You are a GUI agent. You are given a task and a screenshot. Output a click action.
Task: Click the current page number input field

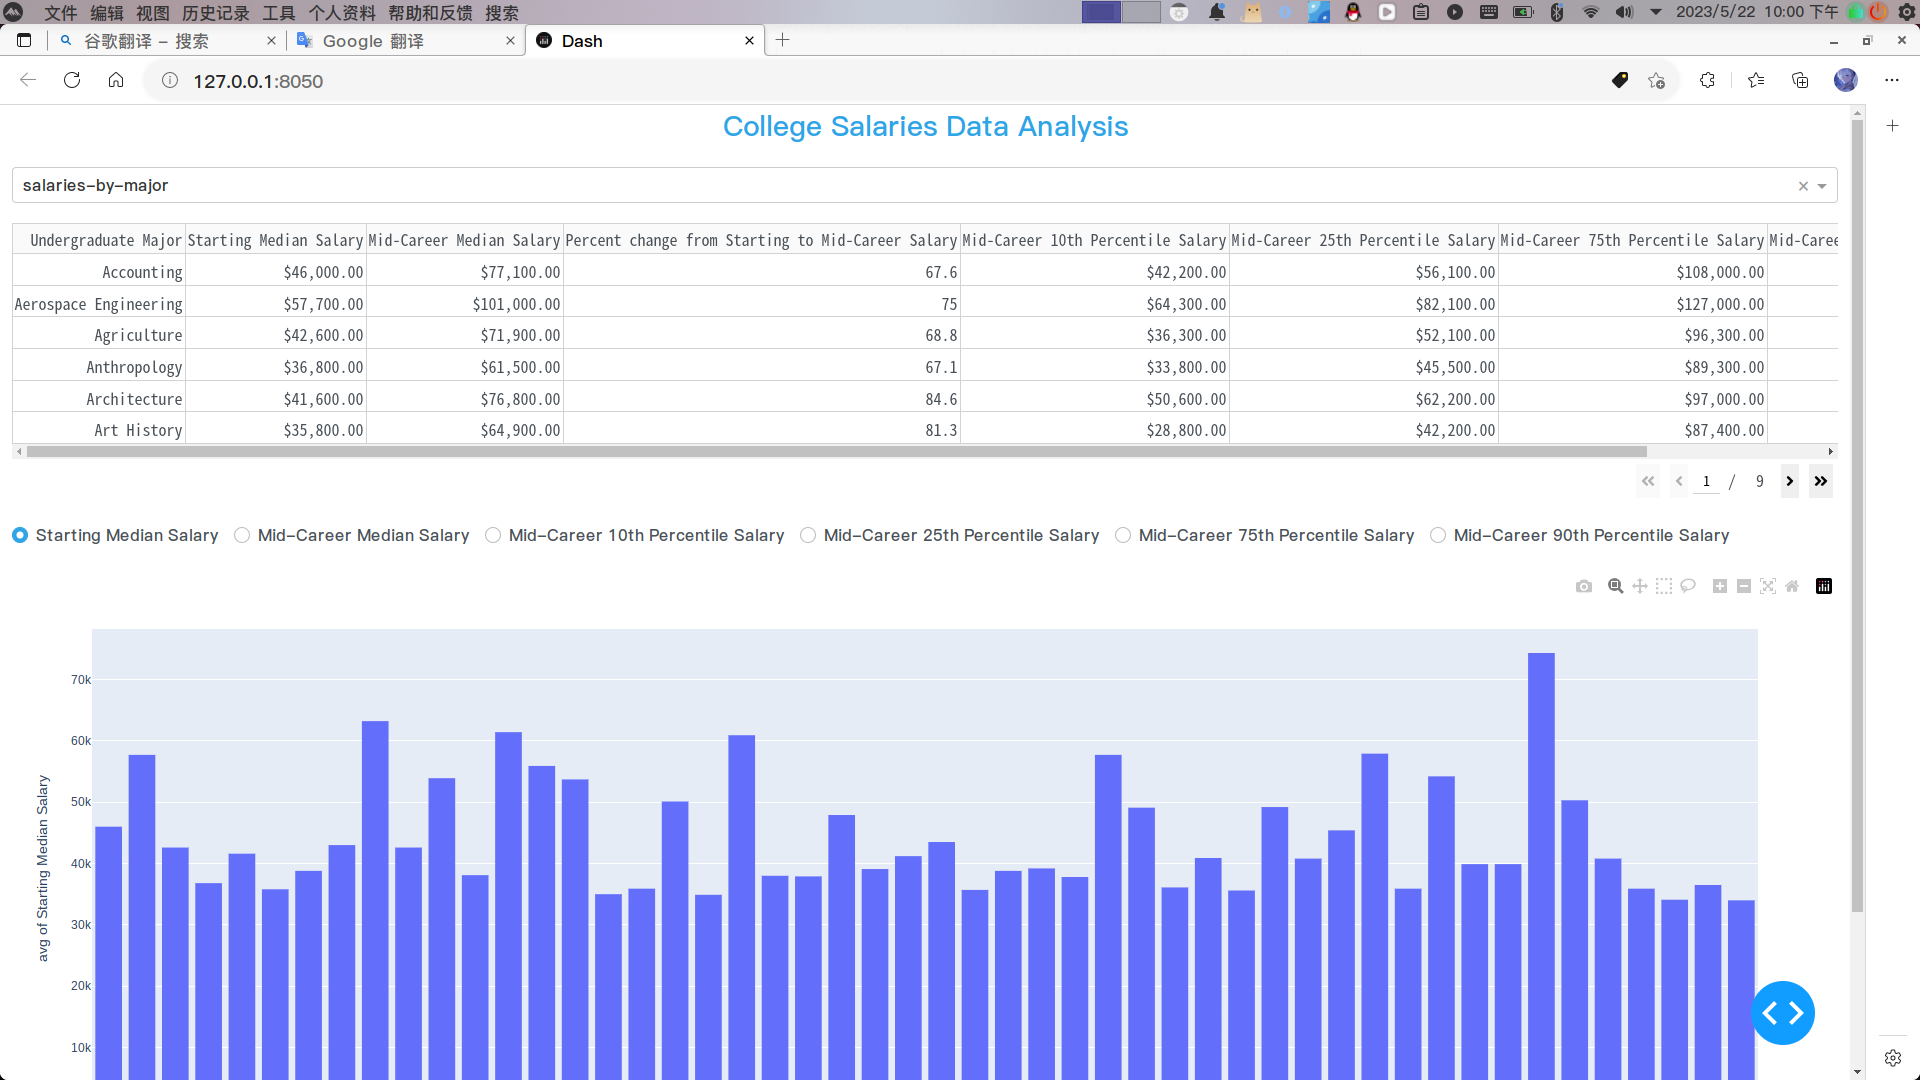coord(1706,481)
